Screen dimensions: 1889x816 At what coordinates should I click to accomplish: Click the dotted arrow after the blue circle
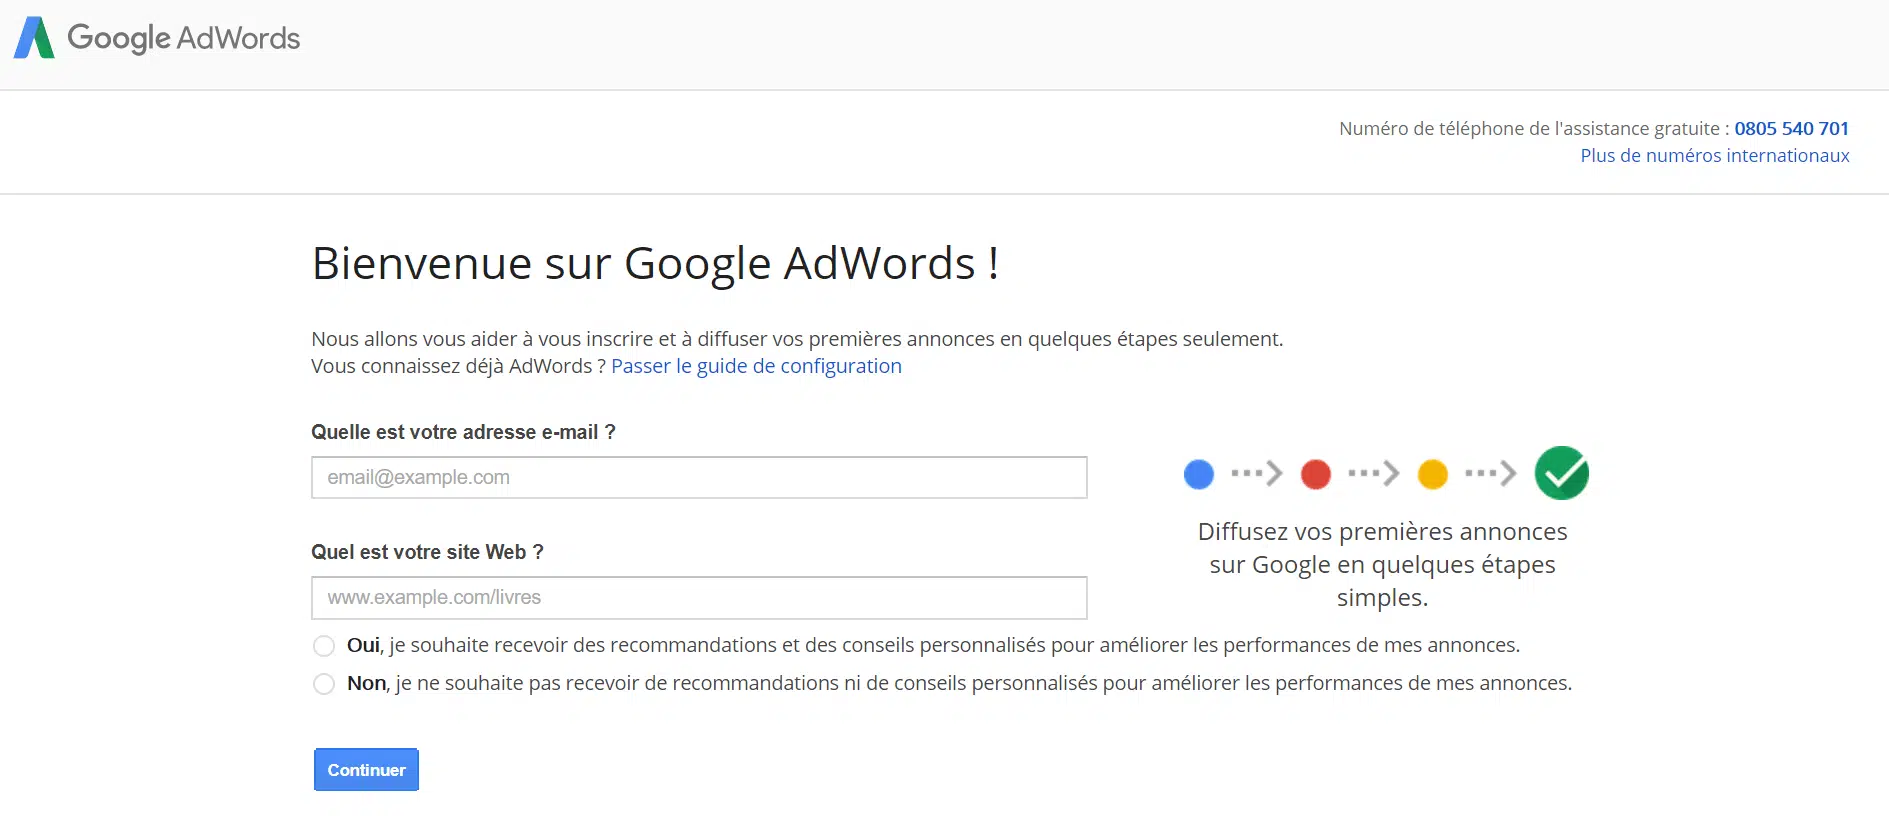tap(1256, 473)
